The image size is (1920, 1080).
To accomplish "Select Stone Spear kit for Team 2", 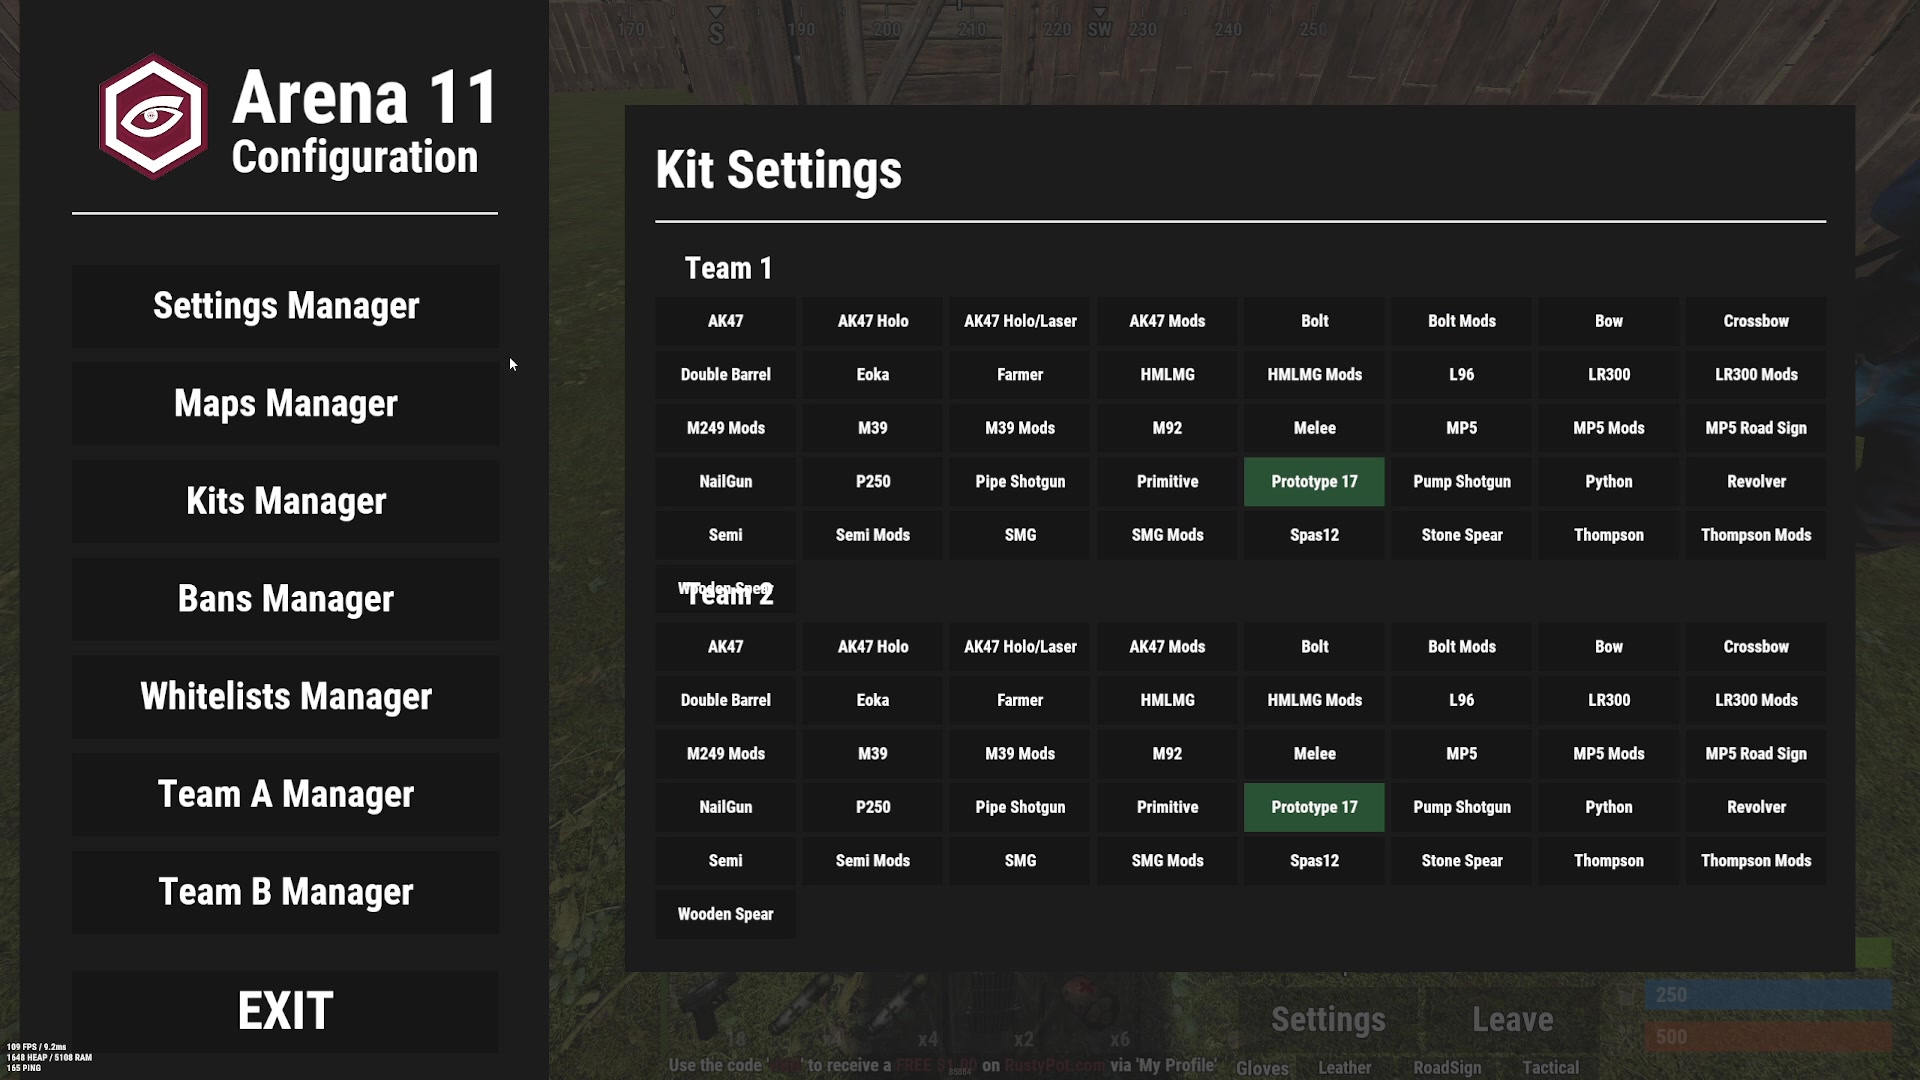I will point(1462,861).
